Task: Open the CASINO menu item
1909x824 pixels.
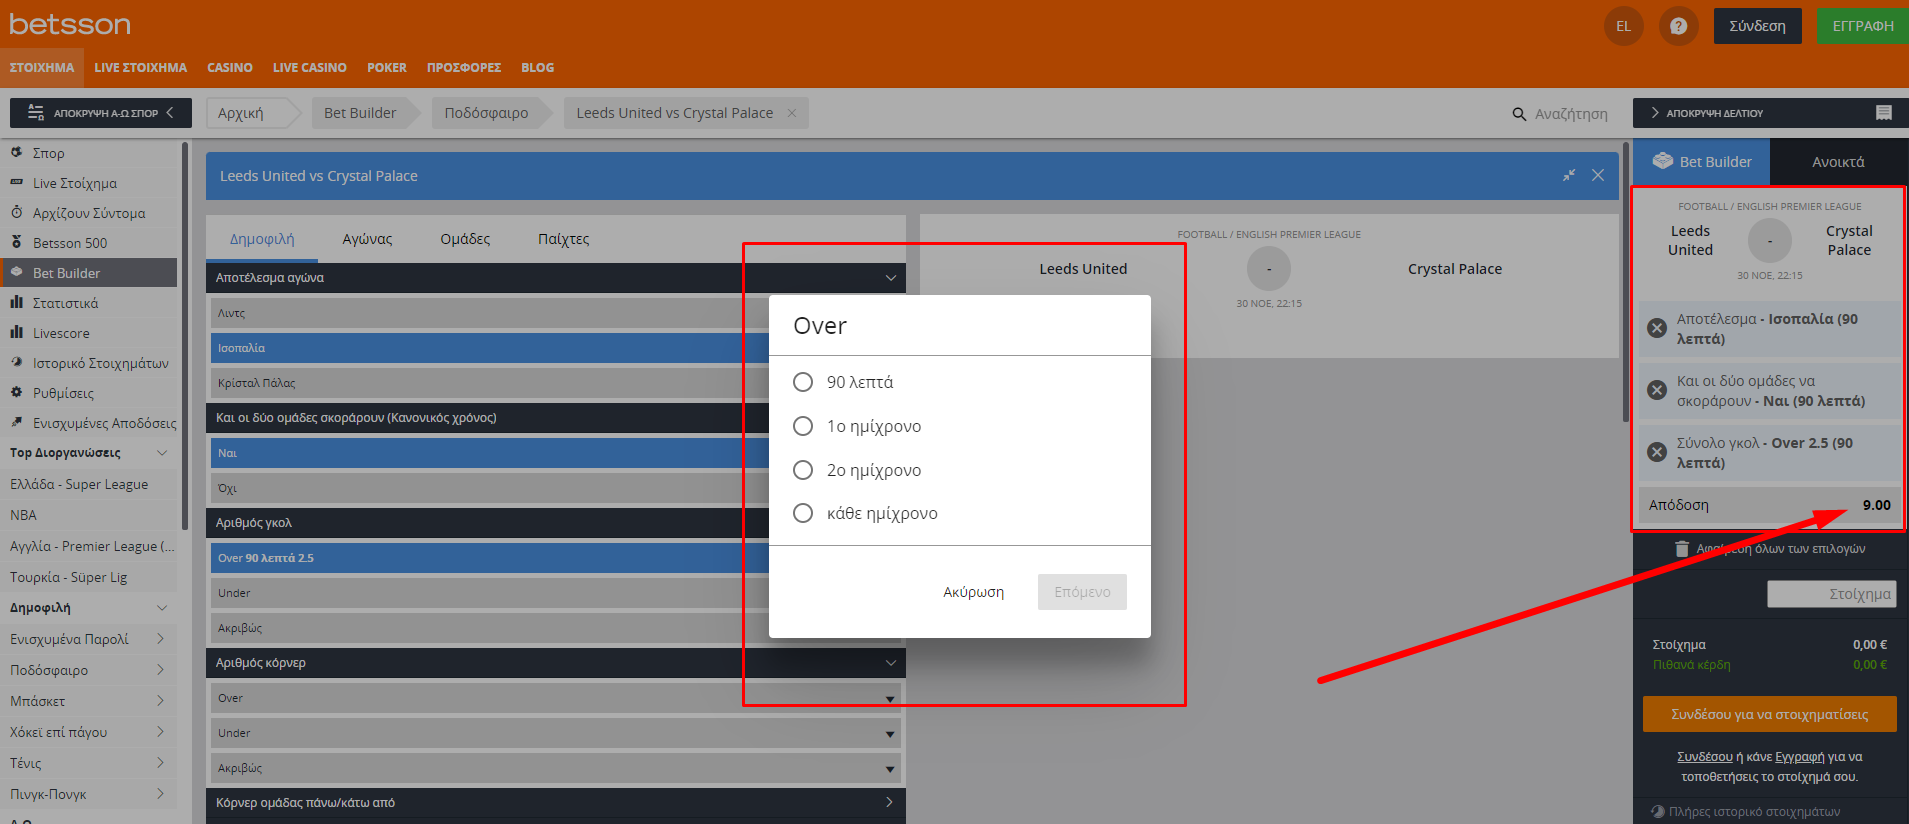Action: [x=230, y=68]
